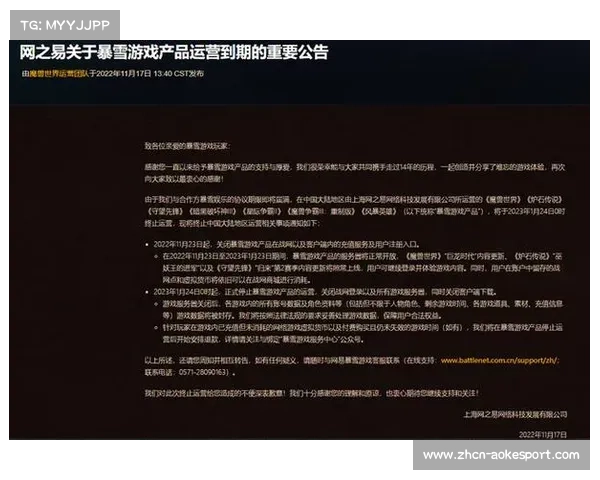
Task: Click the sub-bullet starting 针对玩家在游戏内已充值
Action: pyautogui.click(x=362, y=333)
